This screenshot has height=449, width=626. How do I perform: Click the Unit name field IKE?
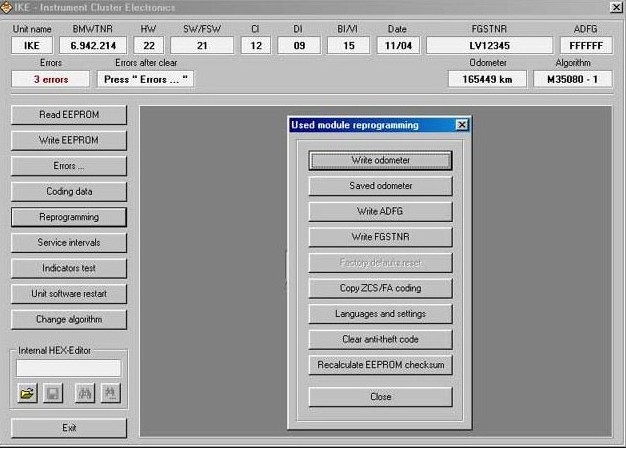32,45
